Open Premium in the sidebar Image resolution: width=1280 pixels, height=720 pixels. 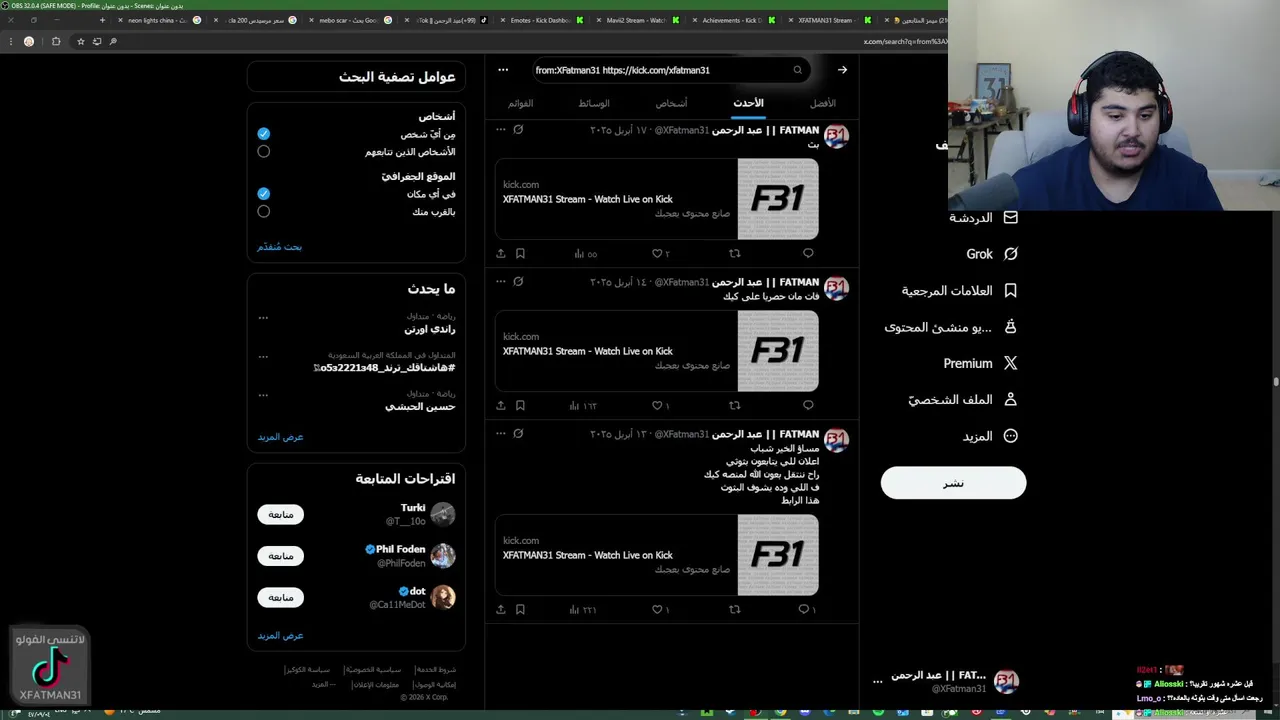pyautogui.click(x=980, y=363)
